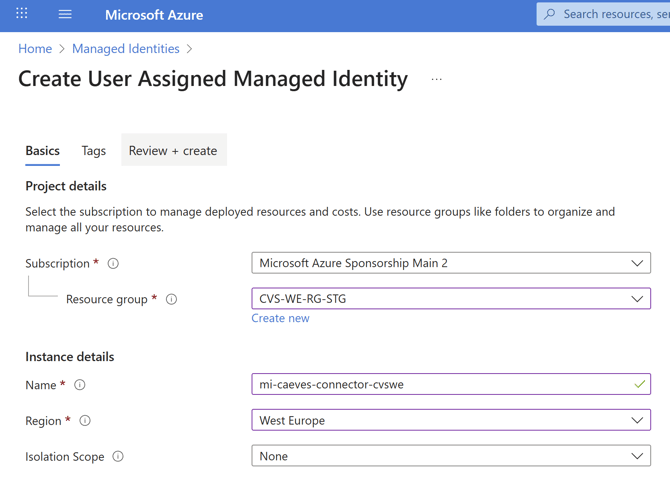This screenshot has width=670, height=480.
Task: Show info tooltip for Name field
Action: pos(80,385)
